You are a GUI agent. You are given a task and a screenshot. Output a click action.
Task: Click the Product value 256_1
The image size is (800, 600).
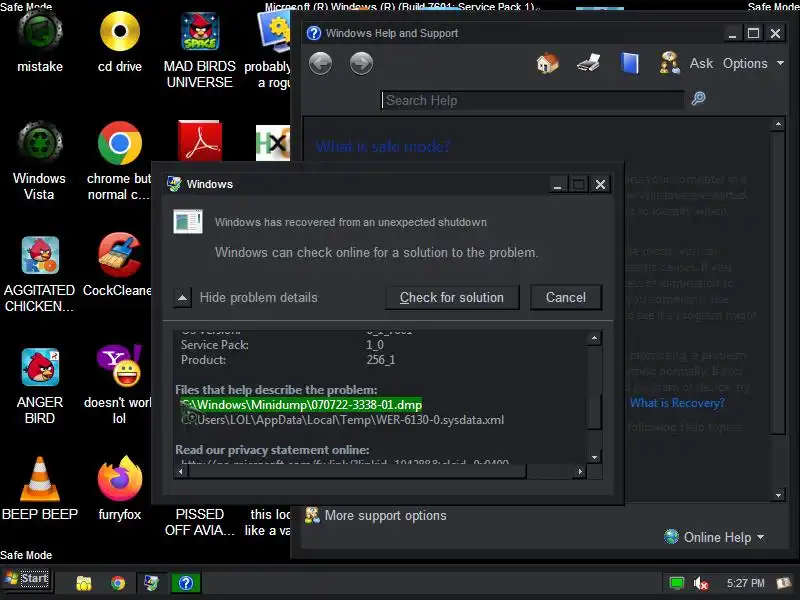381,360
